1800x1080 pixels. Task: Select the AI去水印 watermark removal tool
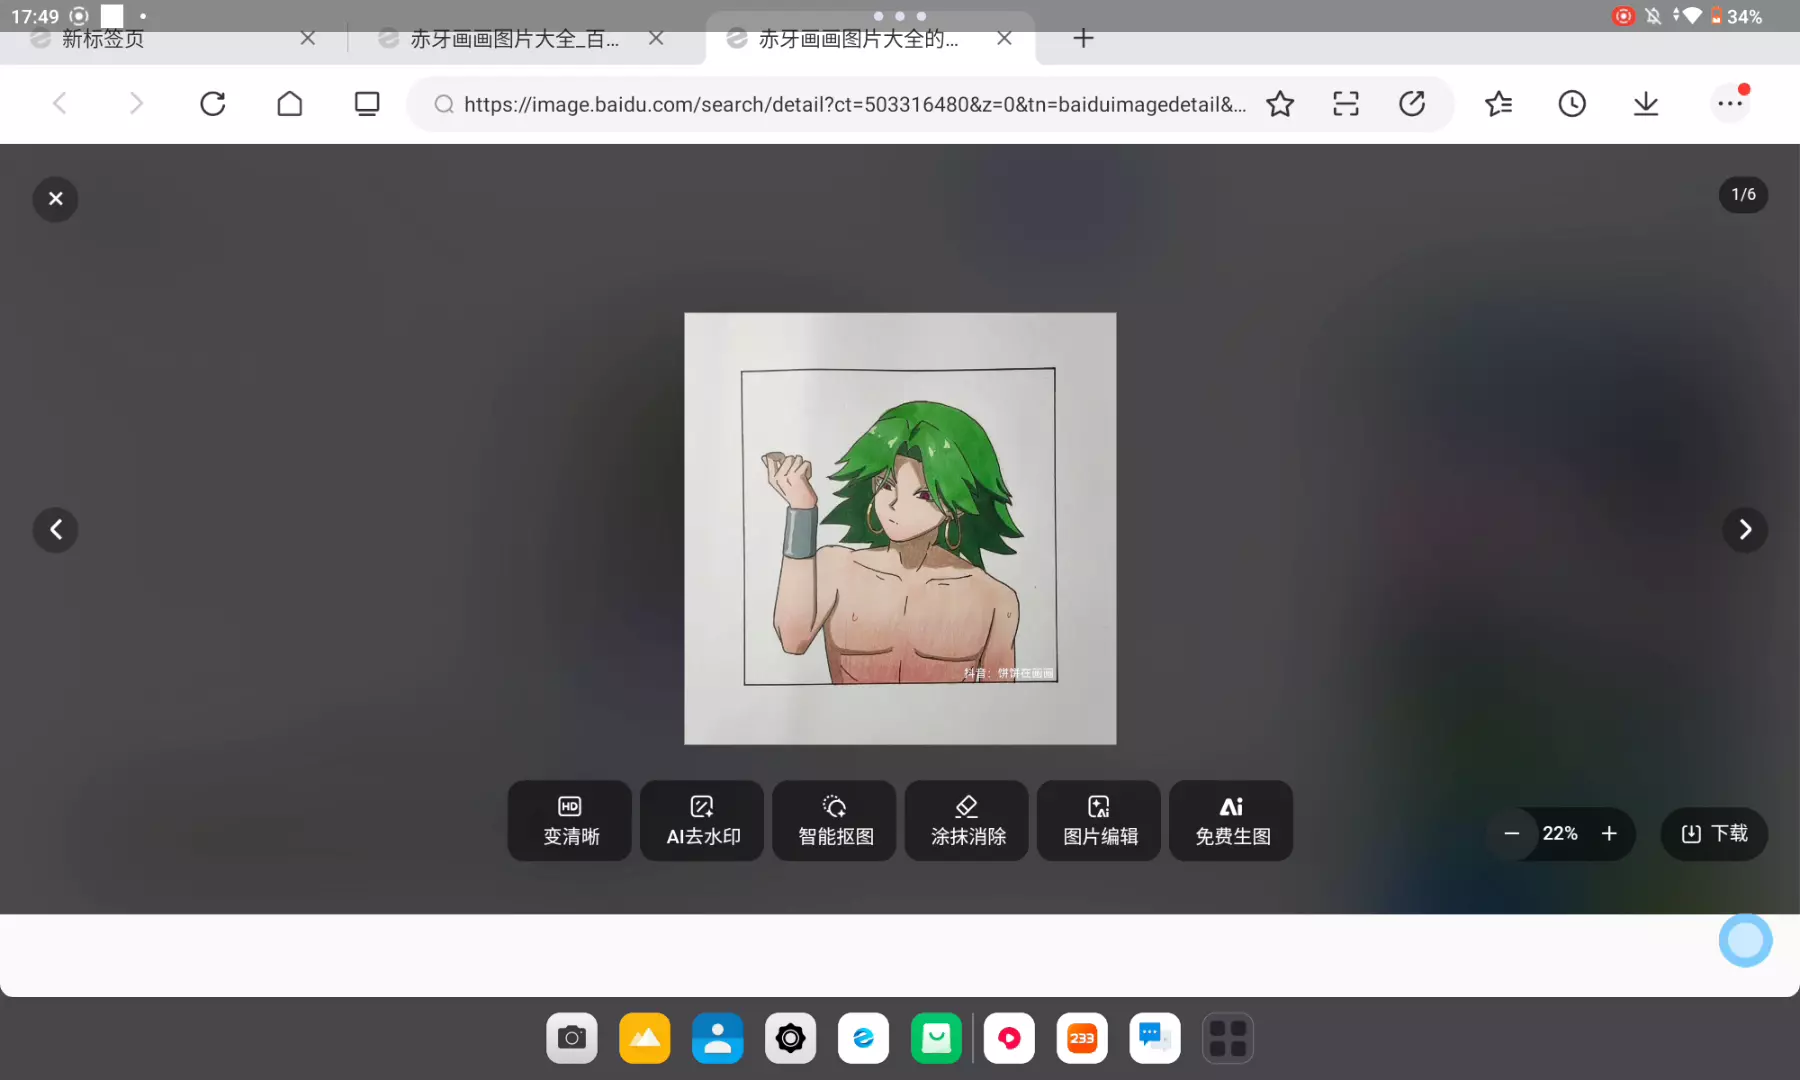point(702,821)
